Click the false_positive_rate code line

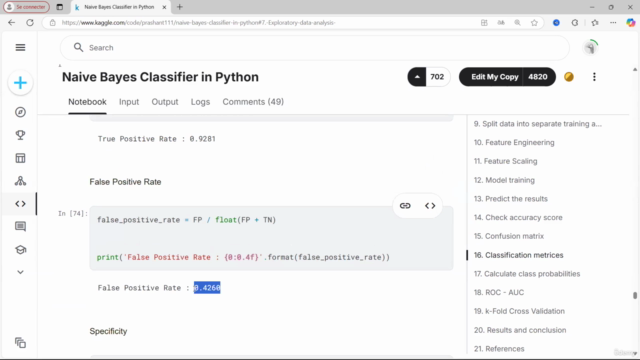187,220
